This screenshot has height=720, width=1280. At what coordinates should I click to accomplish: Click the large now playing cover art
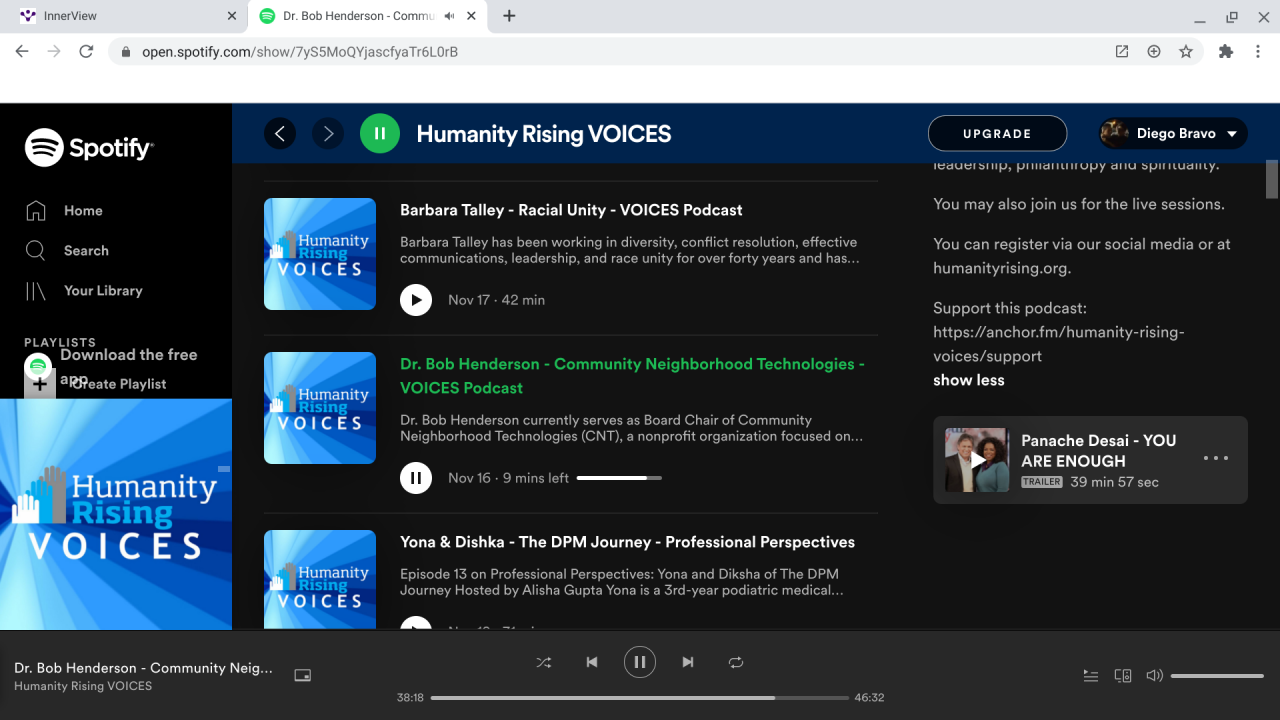[x=116, y=515]
